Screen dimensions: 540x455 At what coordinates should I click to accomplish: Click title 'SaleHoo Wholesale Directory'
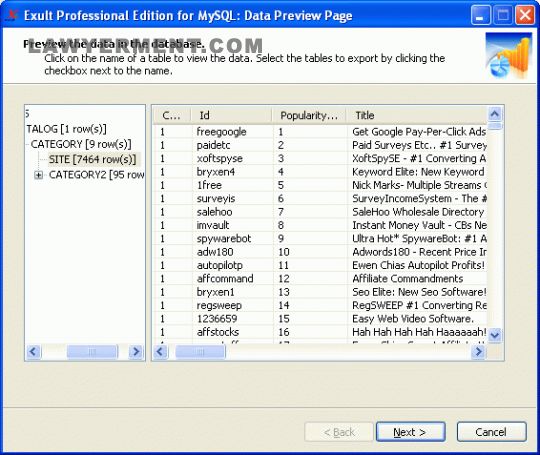pos(418,212)
